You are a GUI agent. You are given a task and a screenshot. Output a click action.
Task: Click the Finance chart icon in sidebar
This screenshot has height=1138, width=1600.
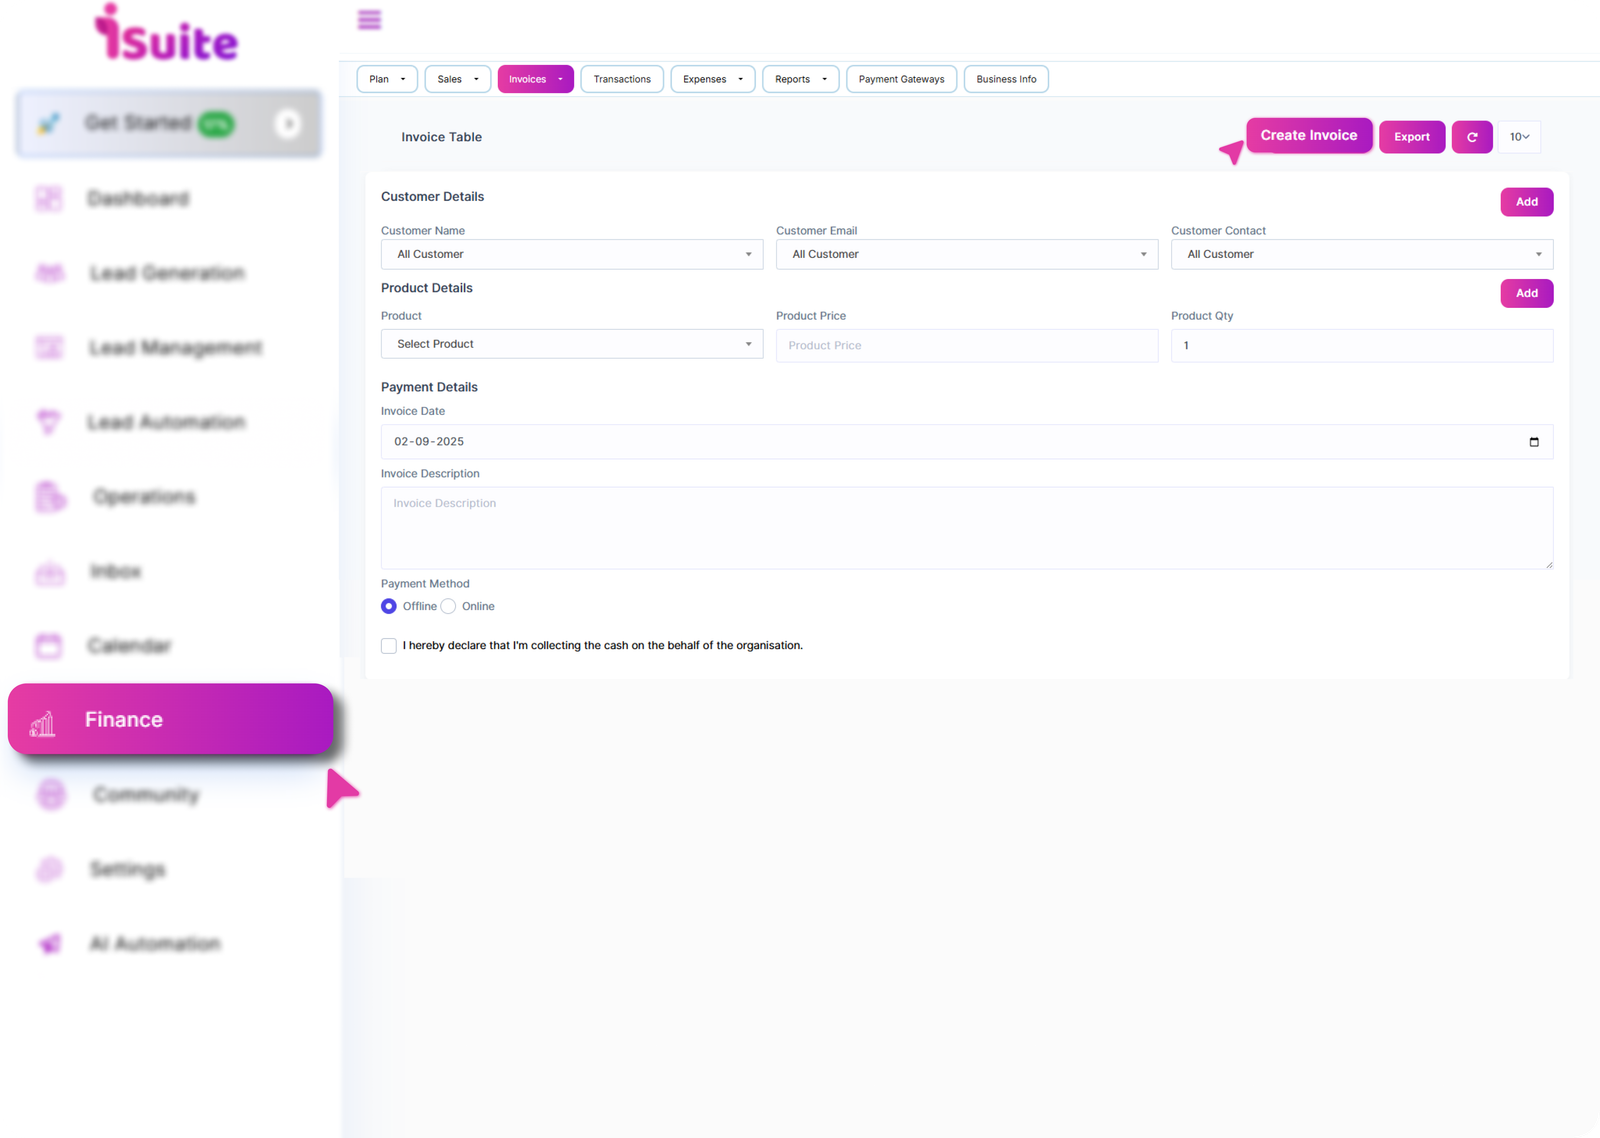click(43, 724)
